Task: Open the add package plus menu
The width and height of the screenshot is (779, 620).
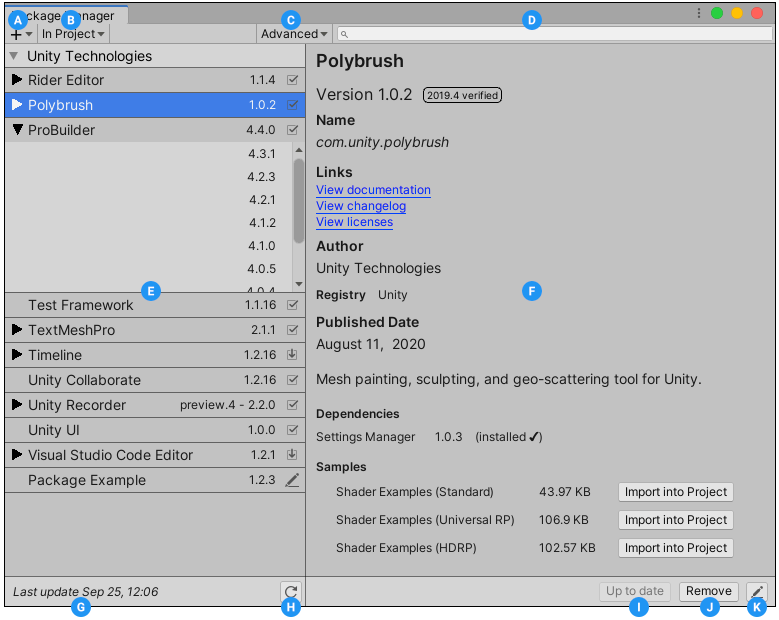Action: point(21,34)
